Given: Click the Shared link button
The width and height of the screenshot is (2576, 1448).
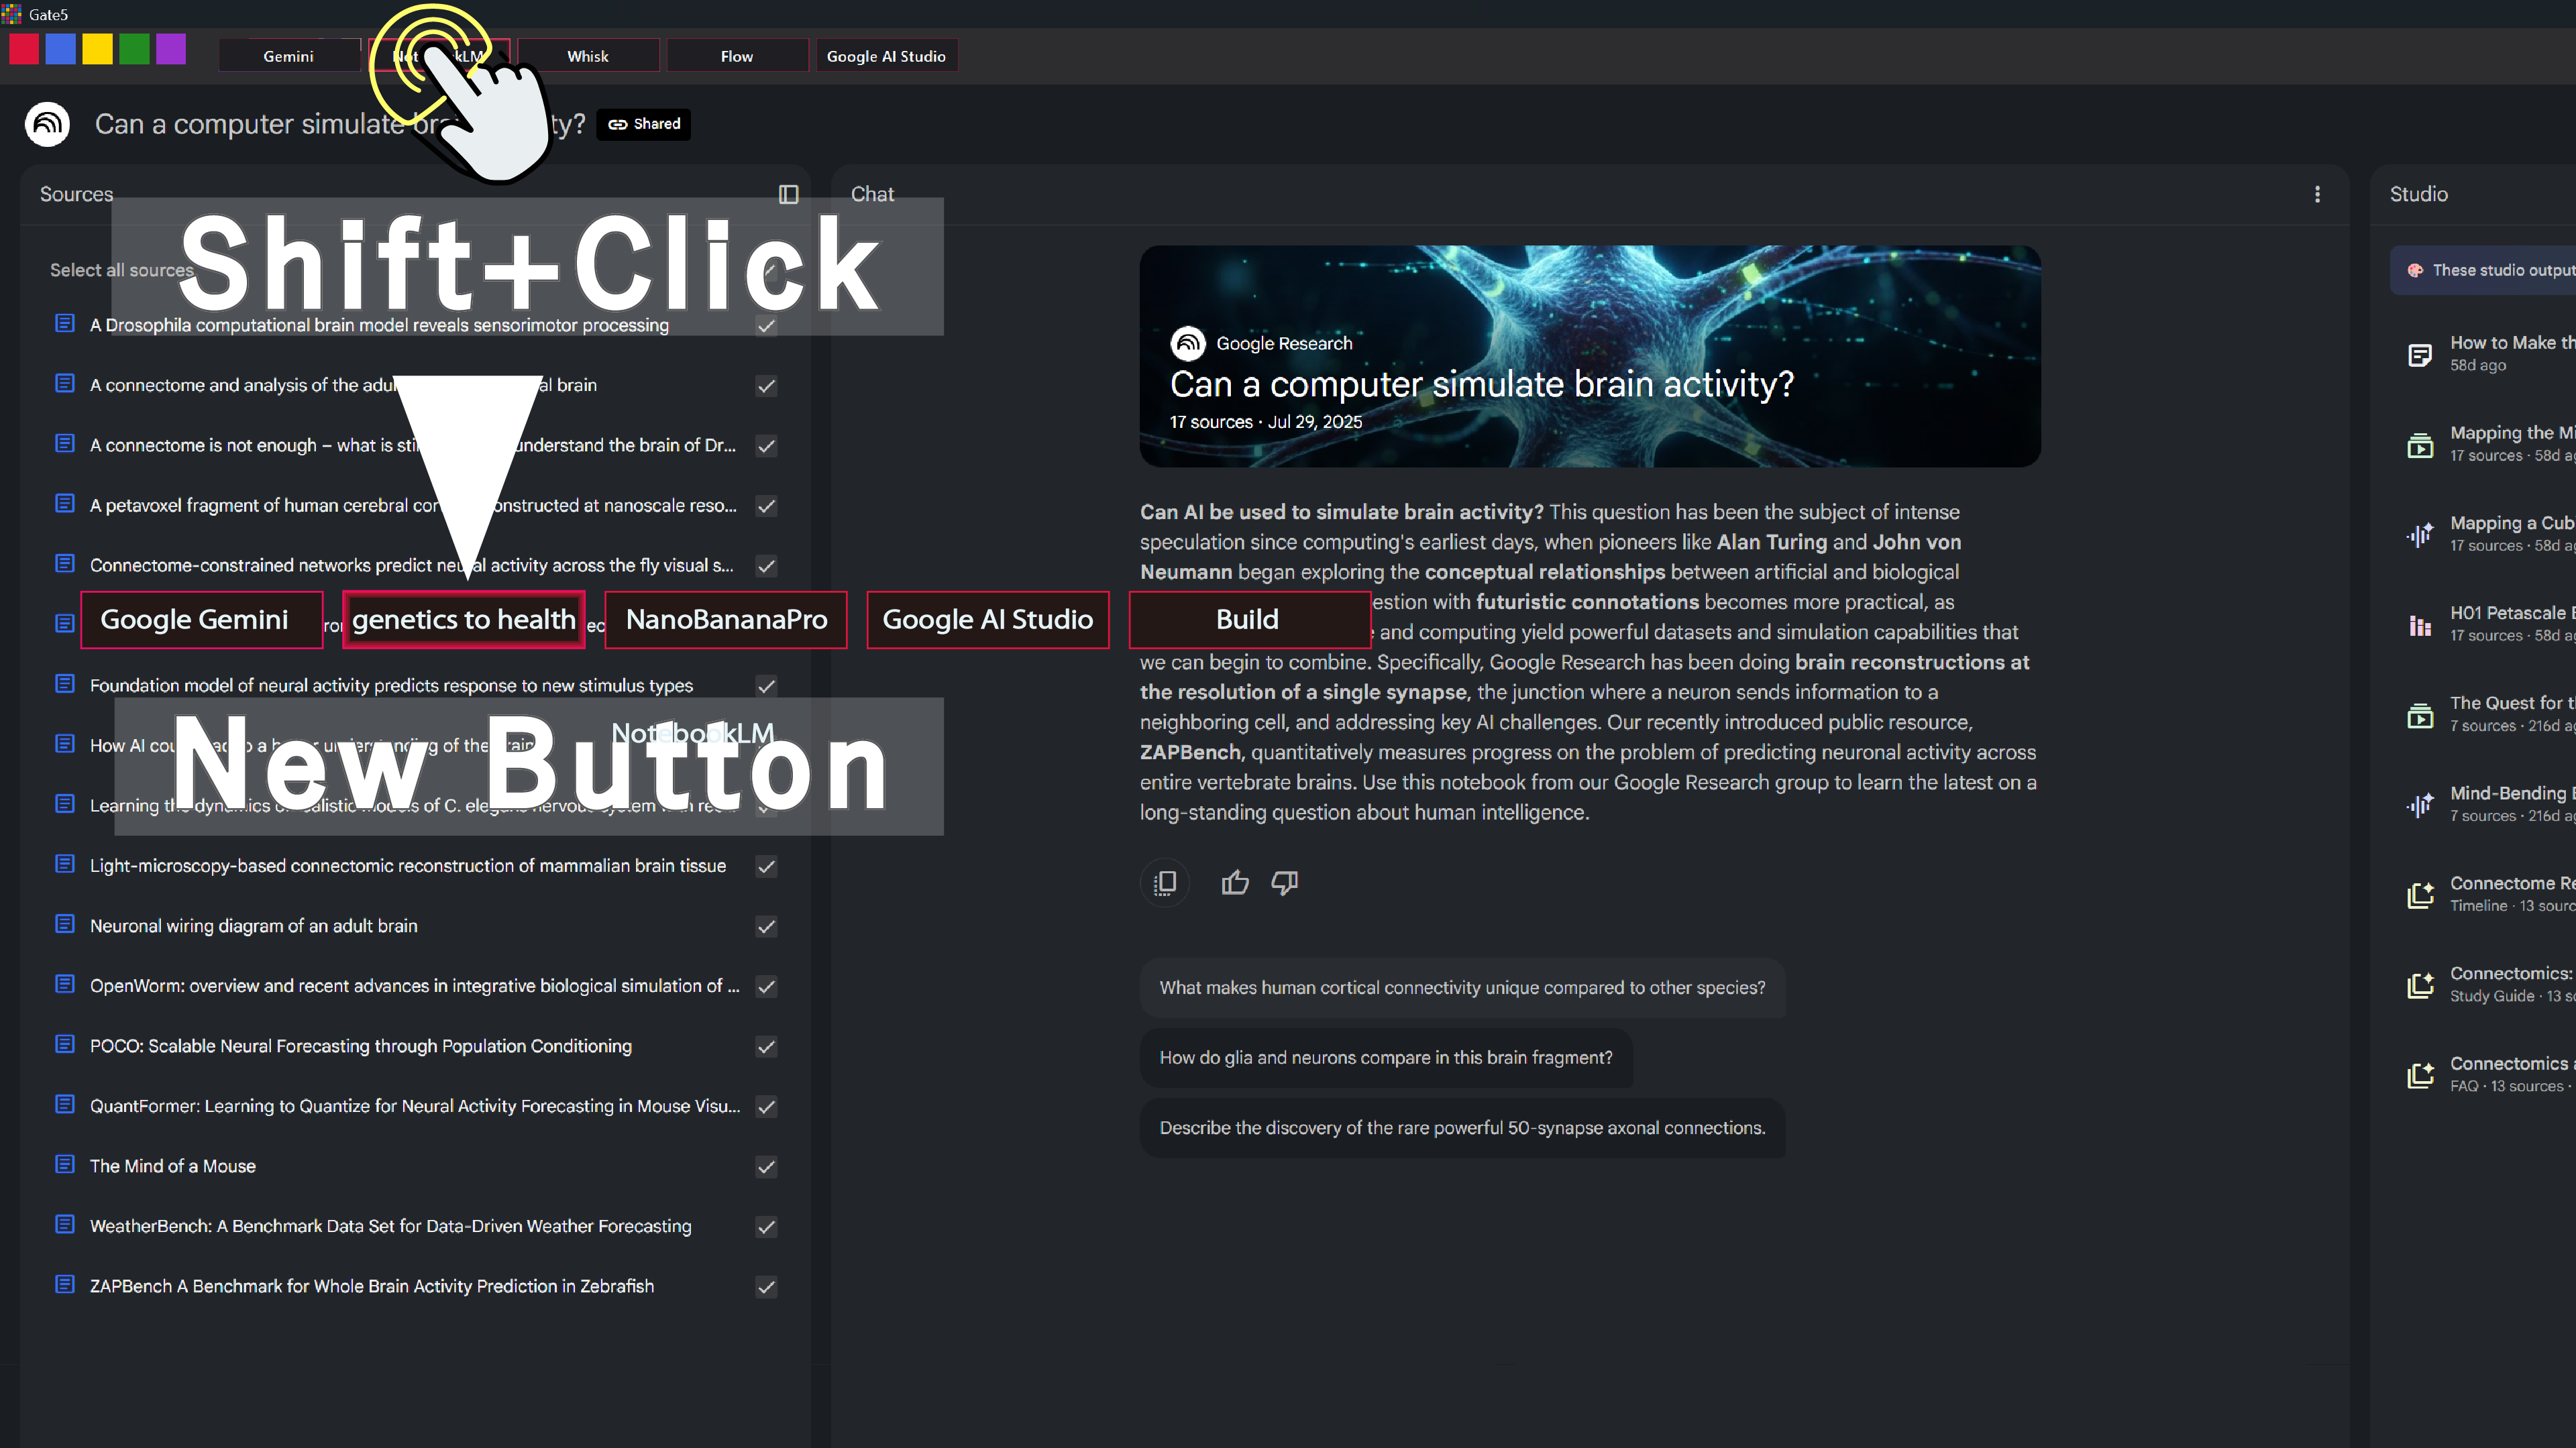Looking at the screenshot, I should coord(644,124).
